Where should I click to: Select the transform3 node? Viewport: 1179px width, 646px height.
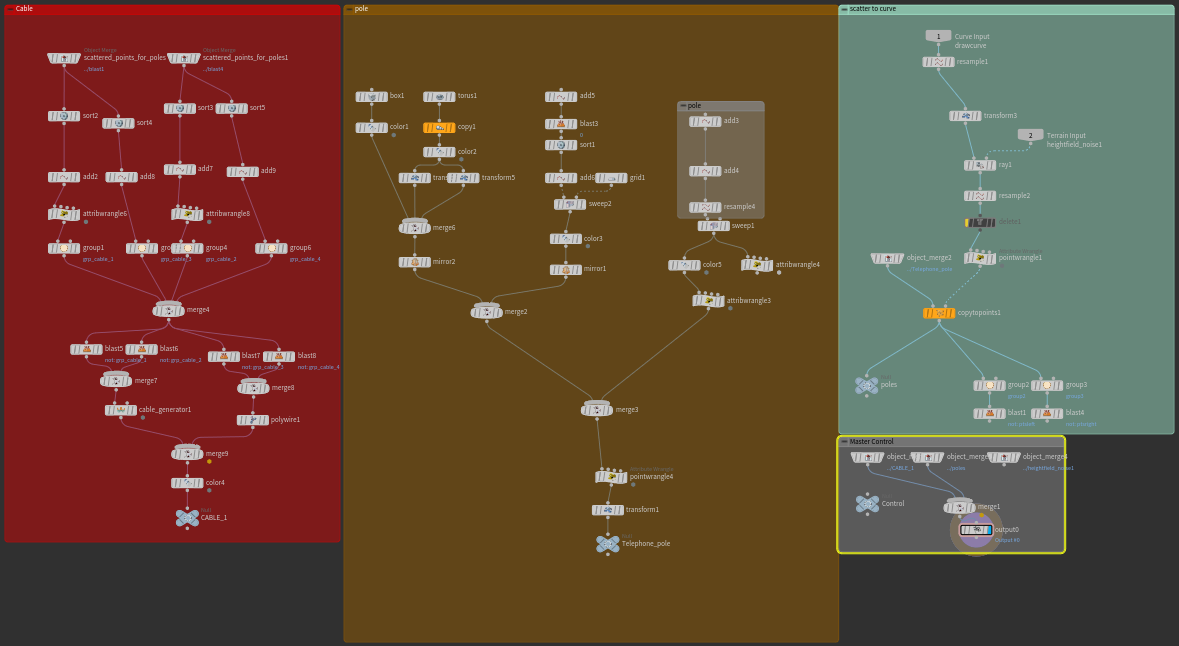tap(965, 116)
